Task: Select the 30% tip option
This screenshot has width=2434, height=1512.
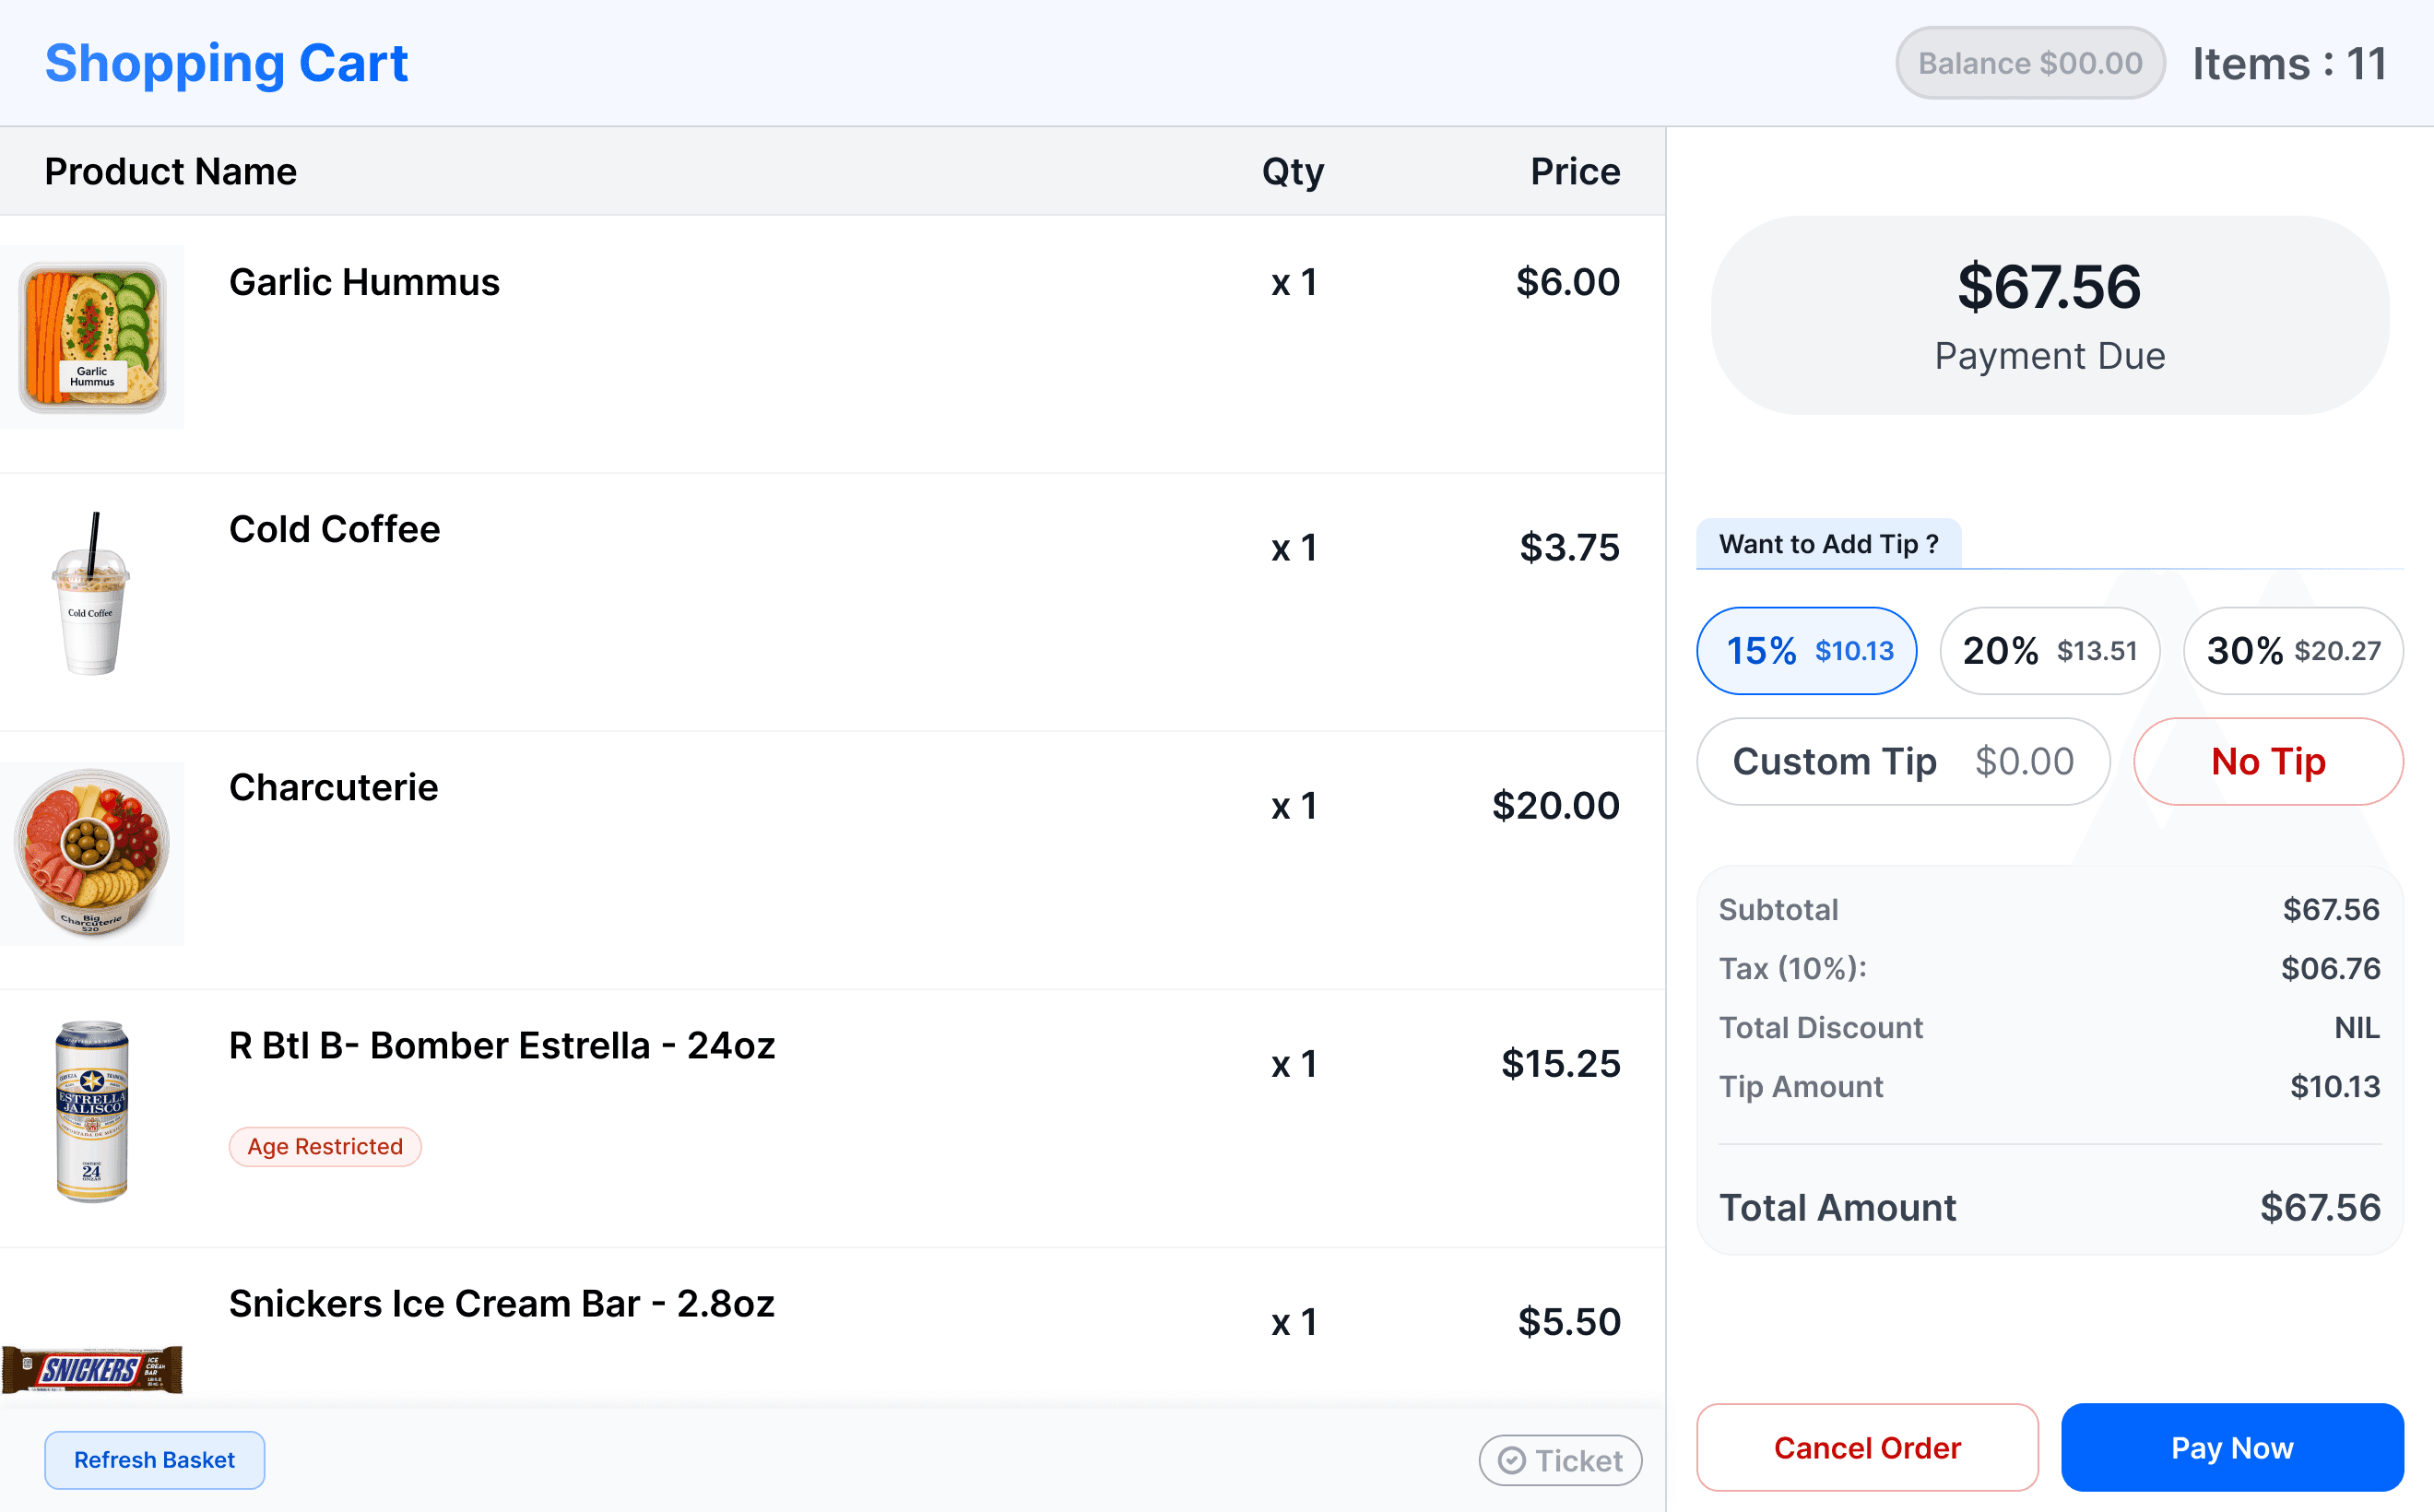Action: pos(2292,651)
